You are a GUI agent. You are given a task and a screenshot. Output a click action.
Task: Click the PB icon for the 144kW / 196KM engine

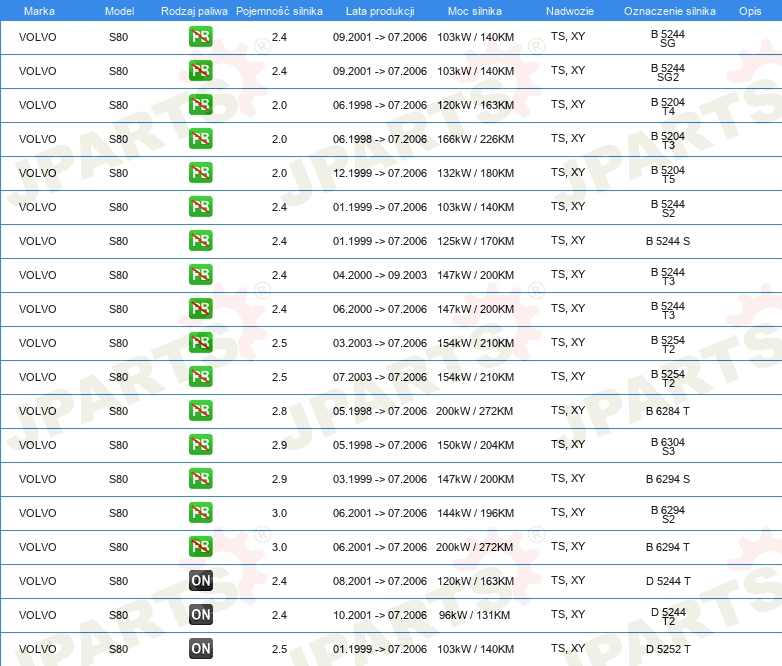point(200,514)
